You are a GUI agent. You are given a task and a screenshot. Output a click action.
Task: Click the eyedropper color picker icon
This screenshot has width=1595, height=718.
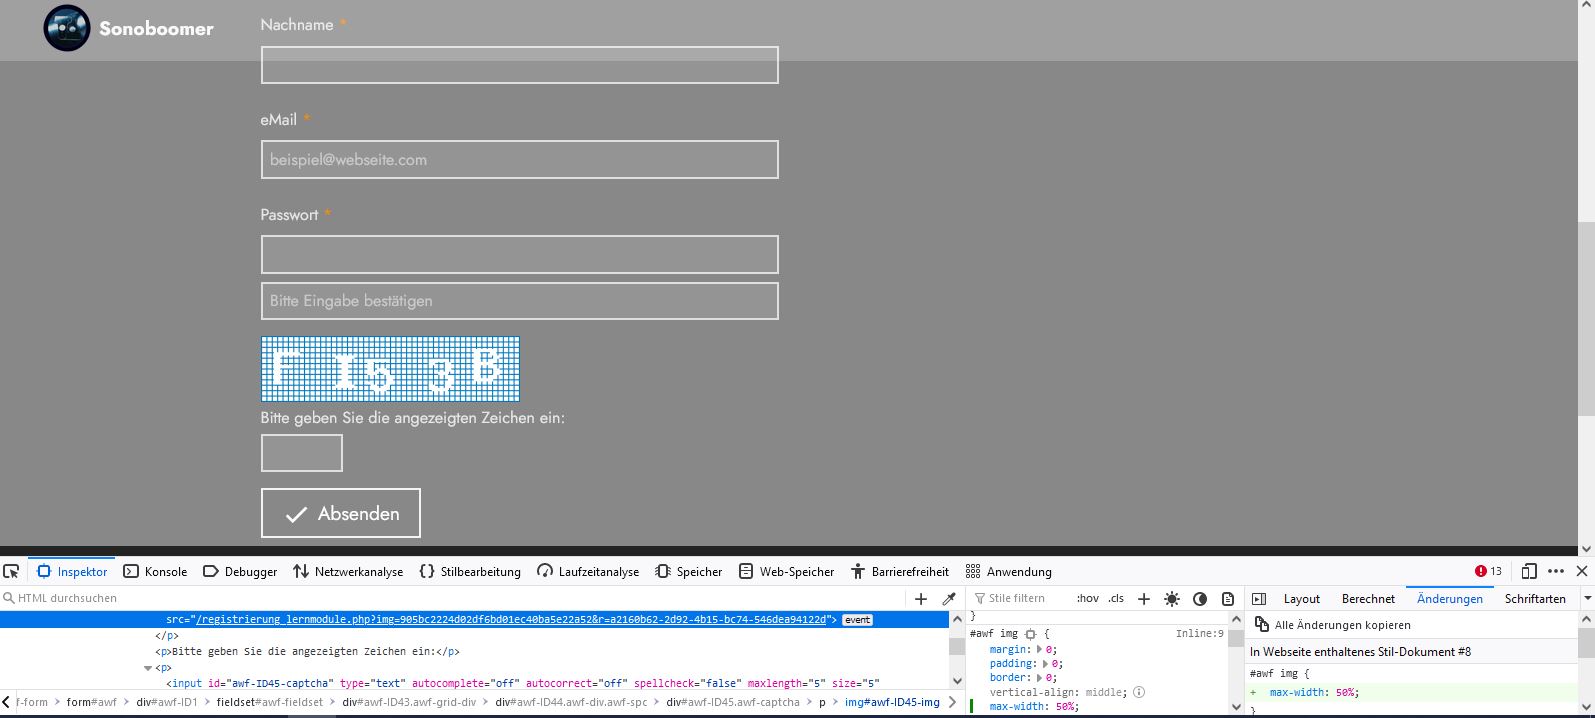coord(949,599)
